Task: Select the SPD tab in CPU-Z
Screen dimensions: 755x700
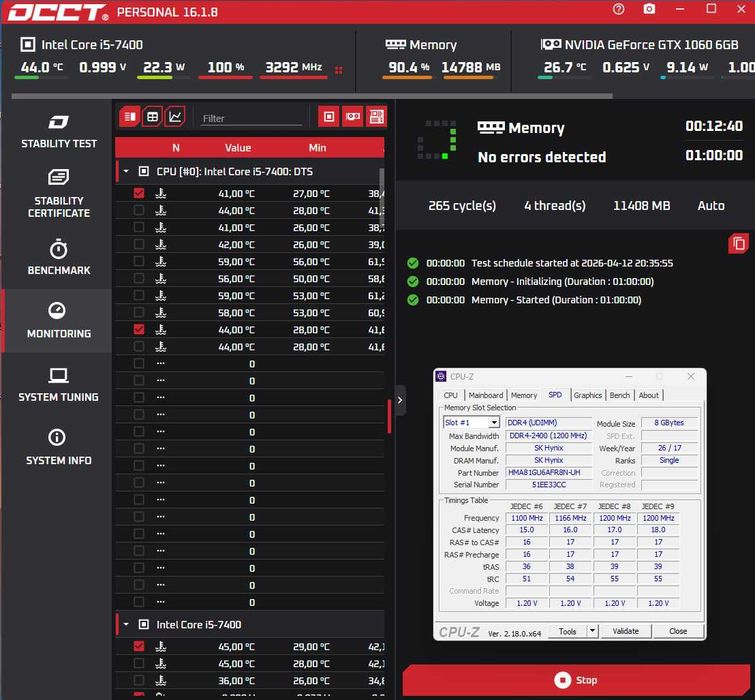Action: point(555,395)
